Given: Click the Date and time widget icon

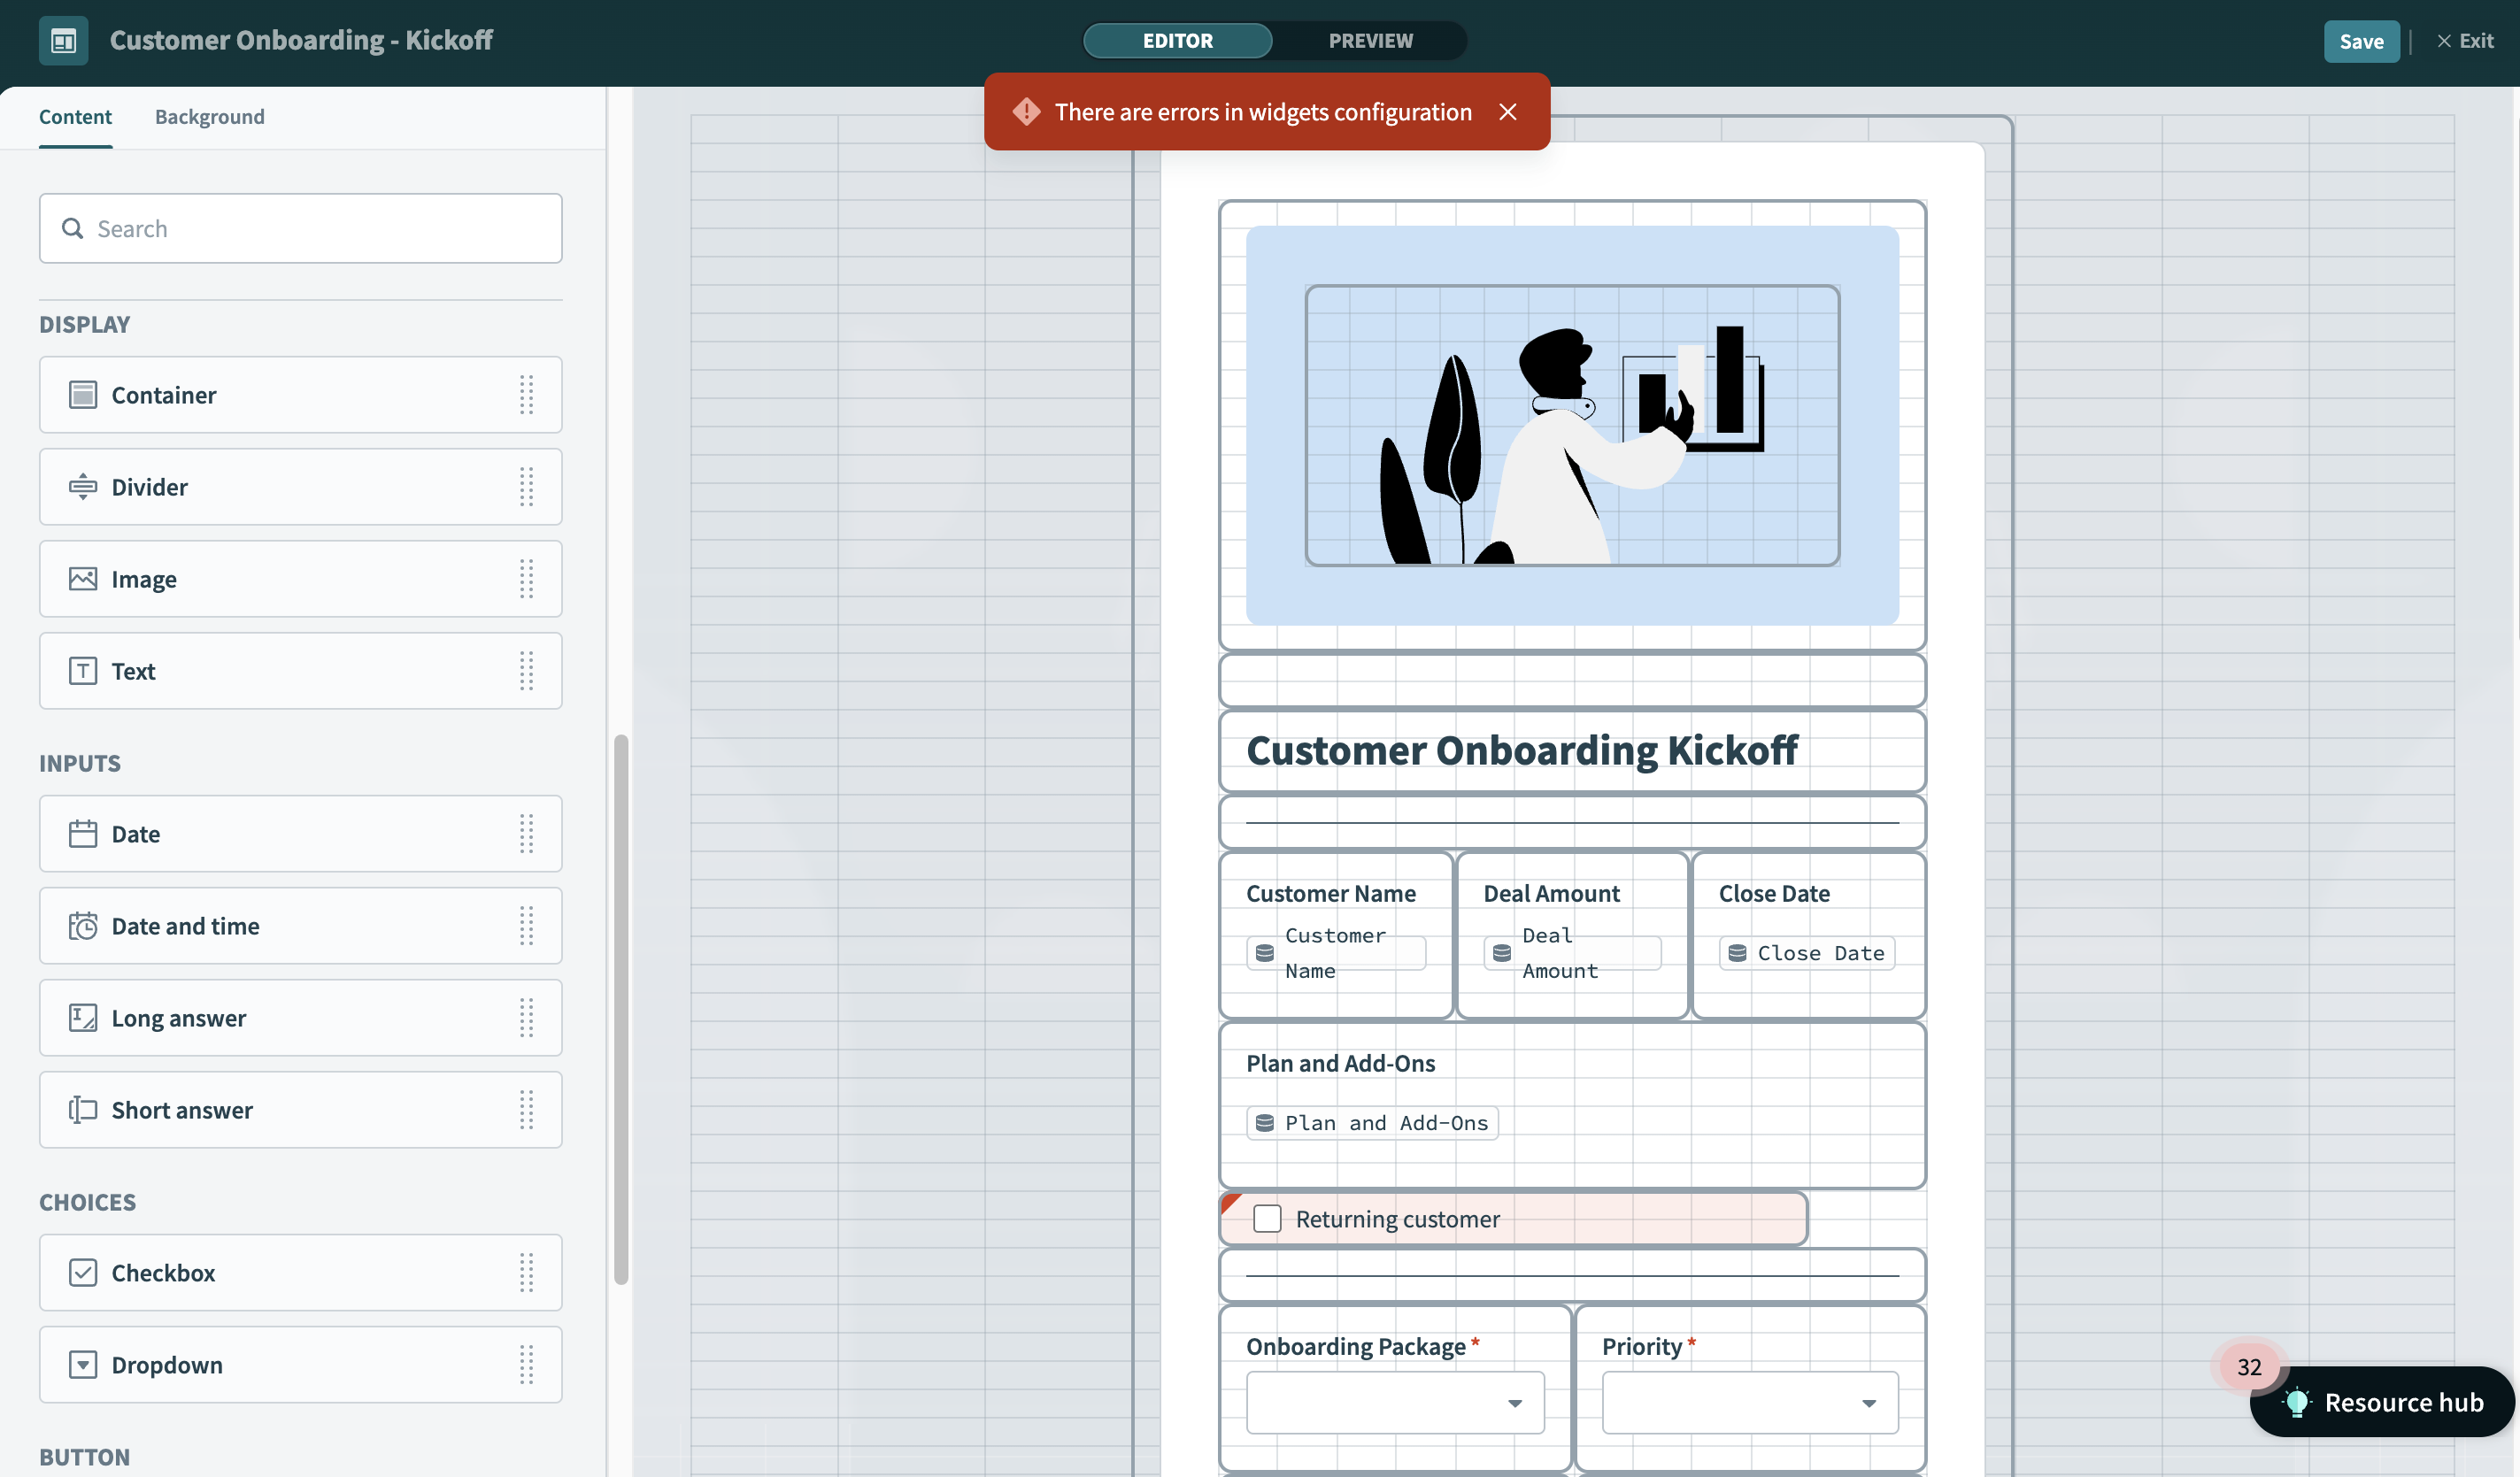Looking at the screenshot, I should tap(83, 926).
